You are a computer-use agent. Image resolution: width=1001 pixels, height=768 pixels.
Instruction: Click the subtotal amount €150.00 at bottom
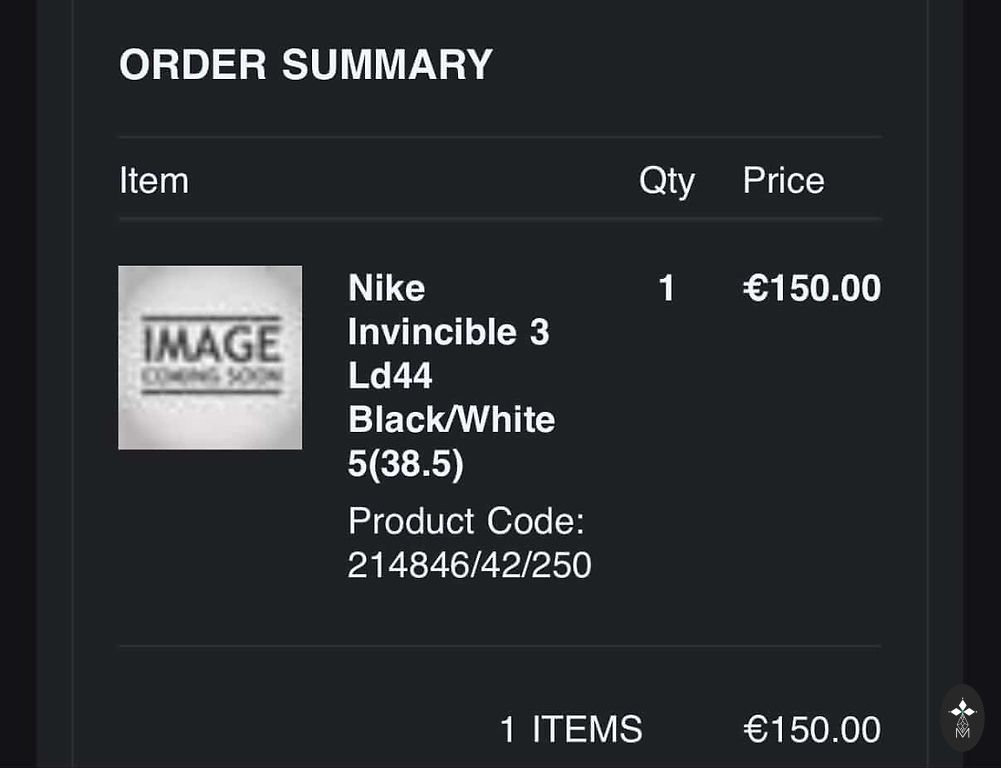coord(812,729)
